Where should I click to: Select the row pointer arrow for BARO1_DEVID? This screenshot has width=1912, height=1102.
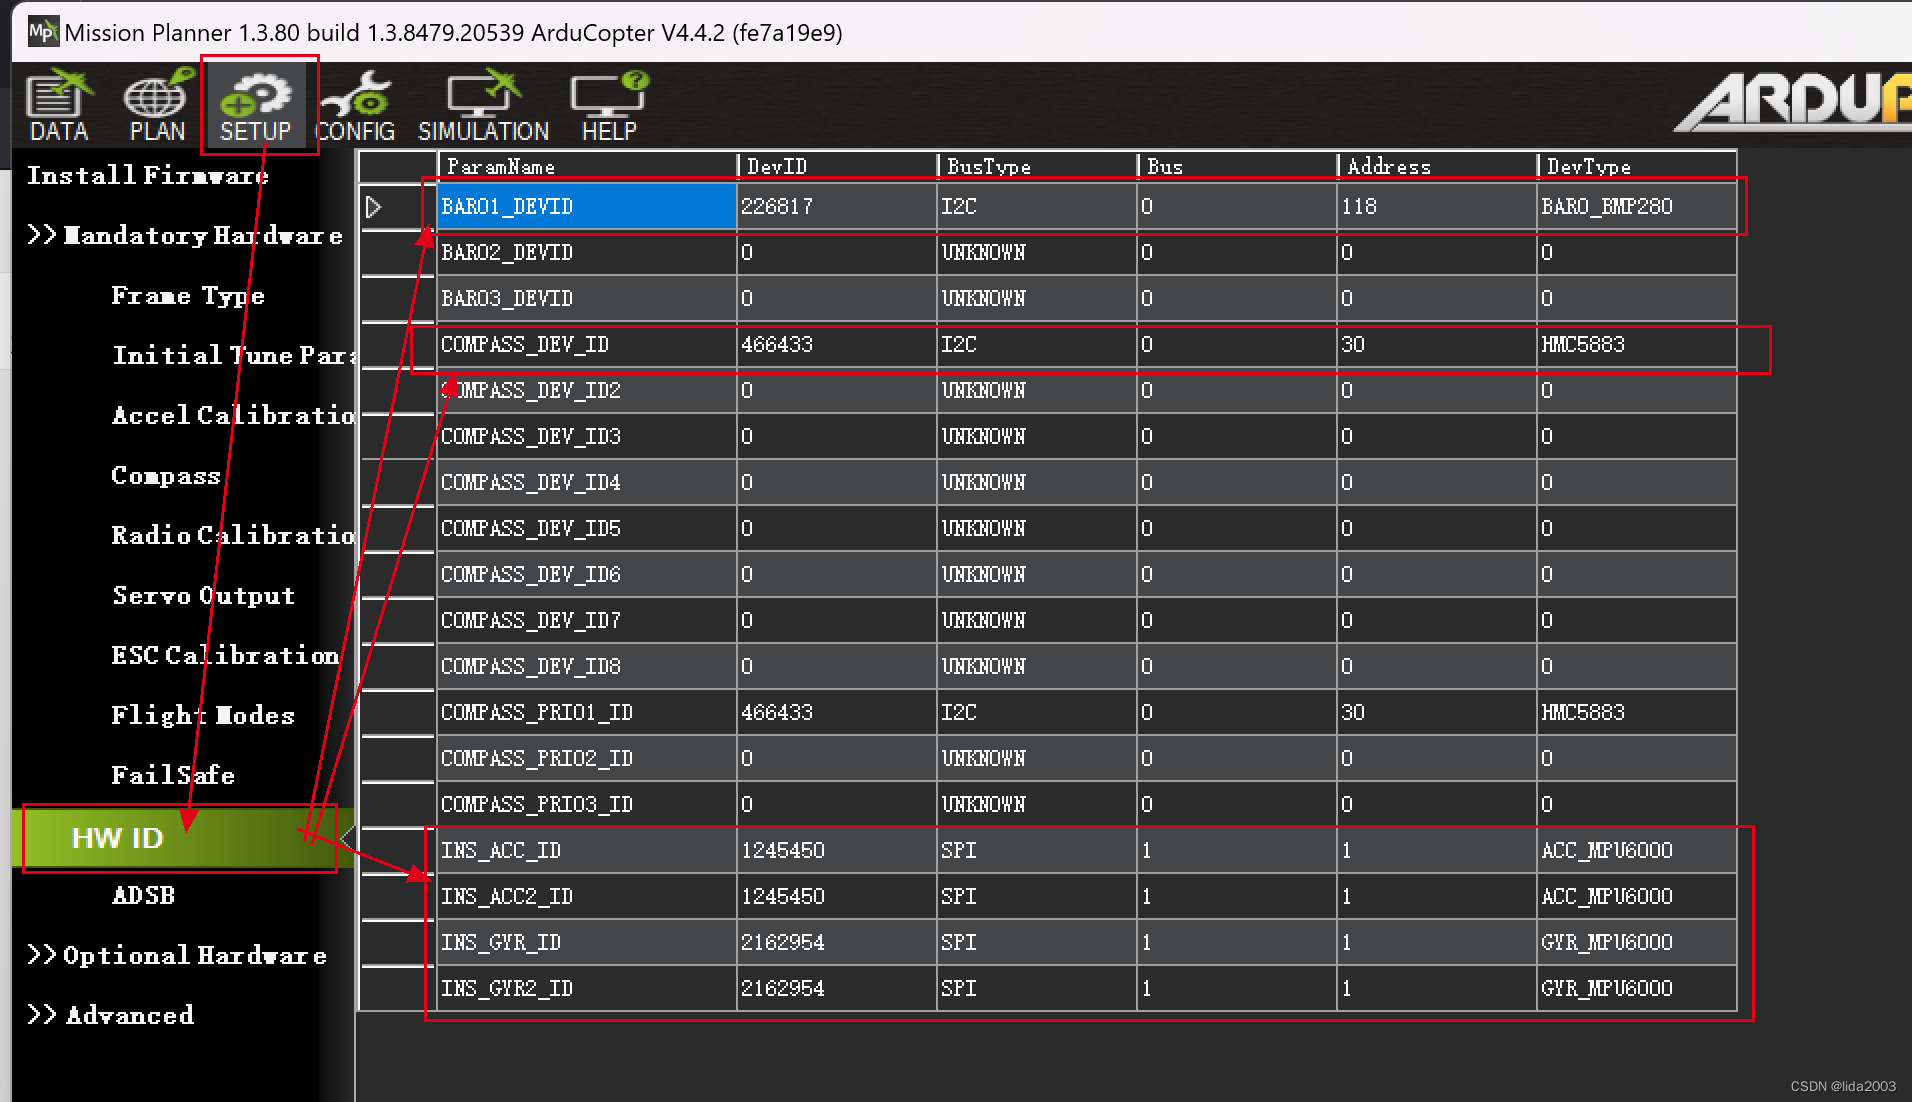point(374,207)
